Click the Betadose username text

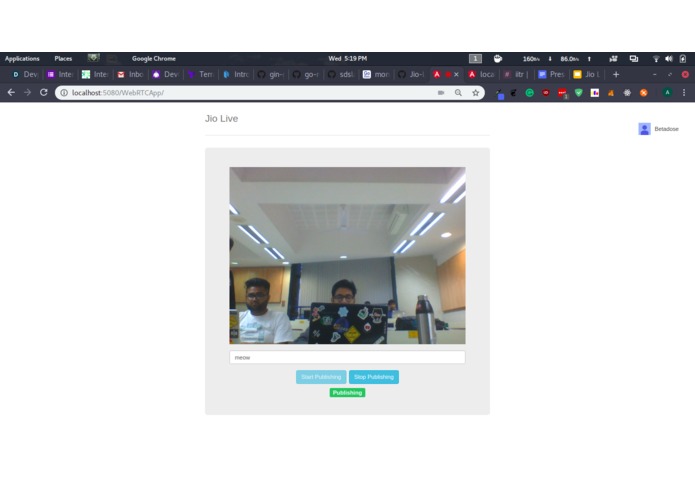[x=666, y=129]
